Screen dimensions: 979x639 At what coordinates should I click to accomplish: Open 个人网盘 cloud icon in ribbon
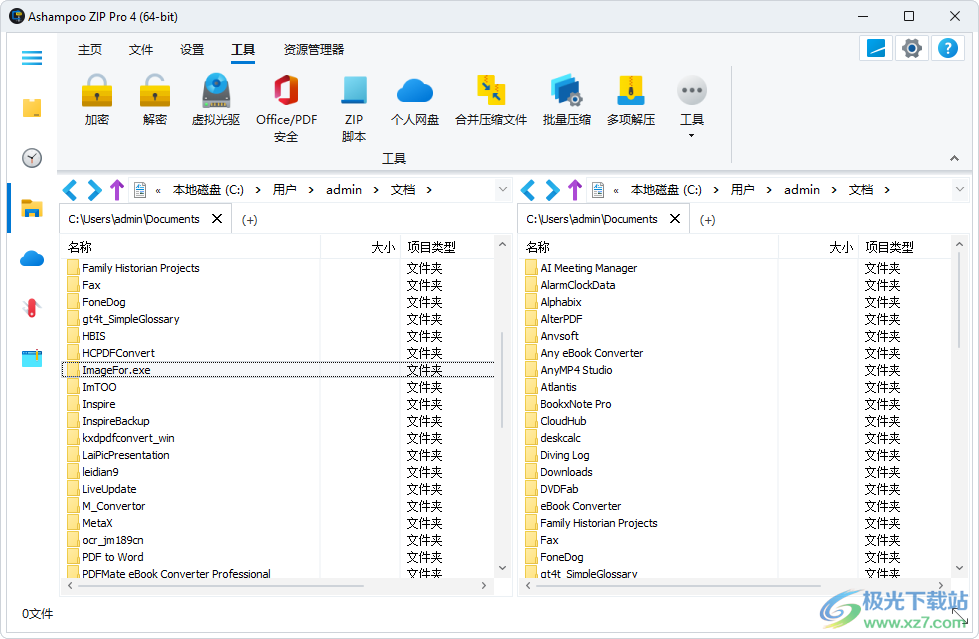coord(415,91)
